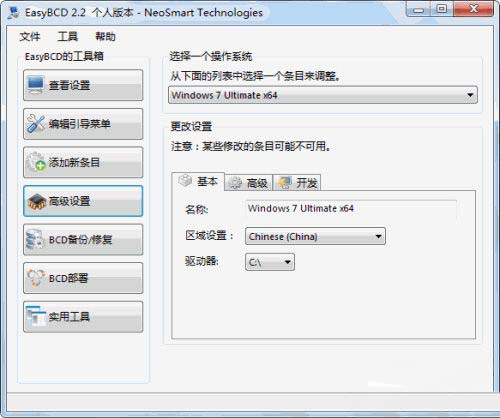Click the windows icon on 实用工具
This screenshot has height=418, width=500.
(x=35, y=316)
